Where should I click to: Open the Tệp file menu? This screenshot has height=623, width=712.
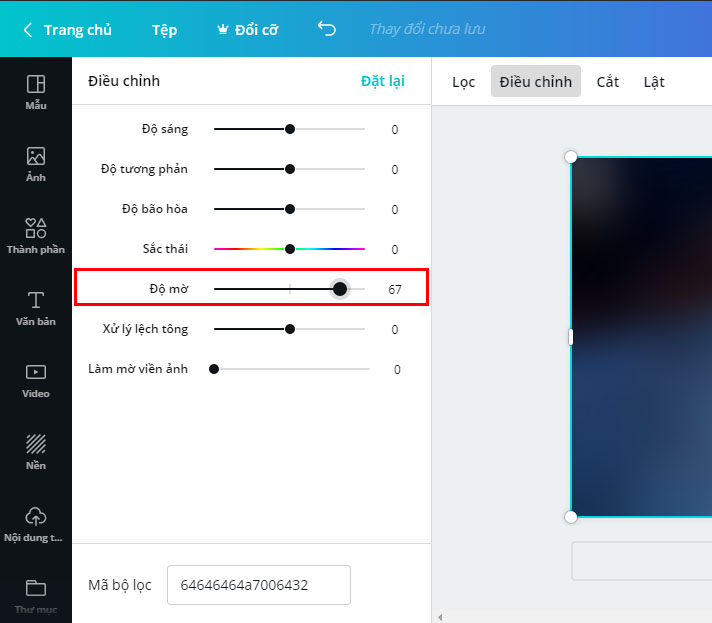pos(164,30)
